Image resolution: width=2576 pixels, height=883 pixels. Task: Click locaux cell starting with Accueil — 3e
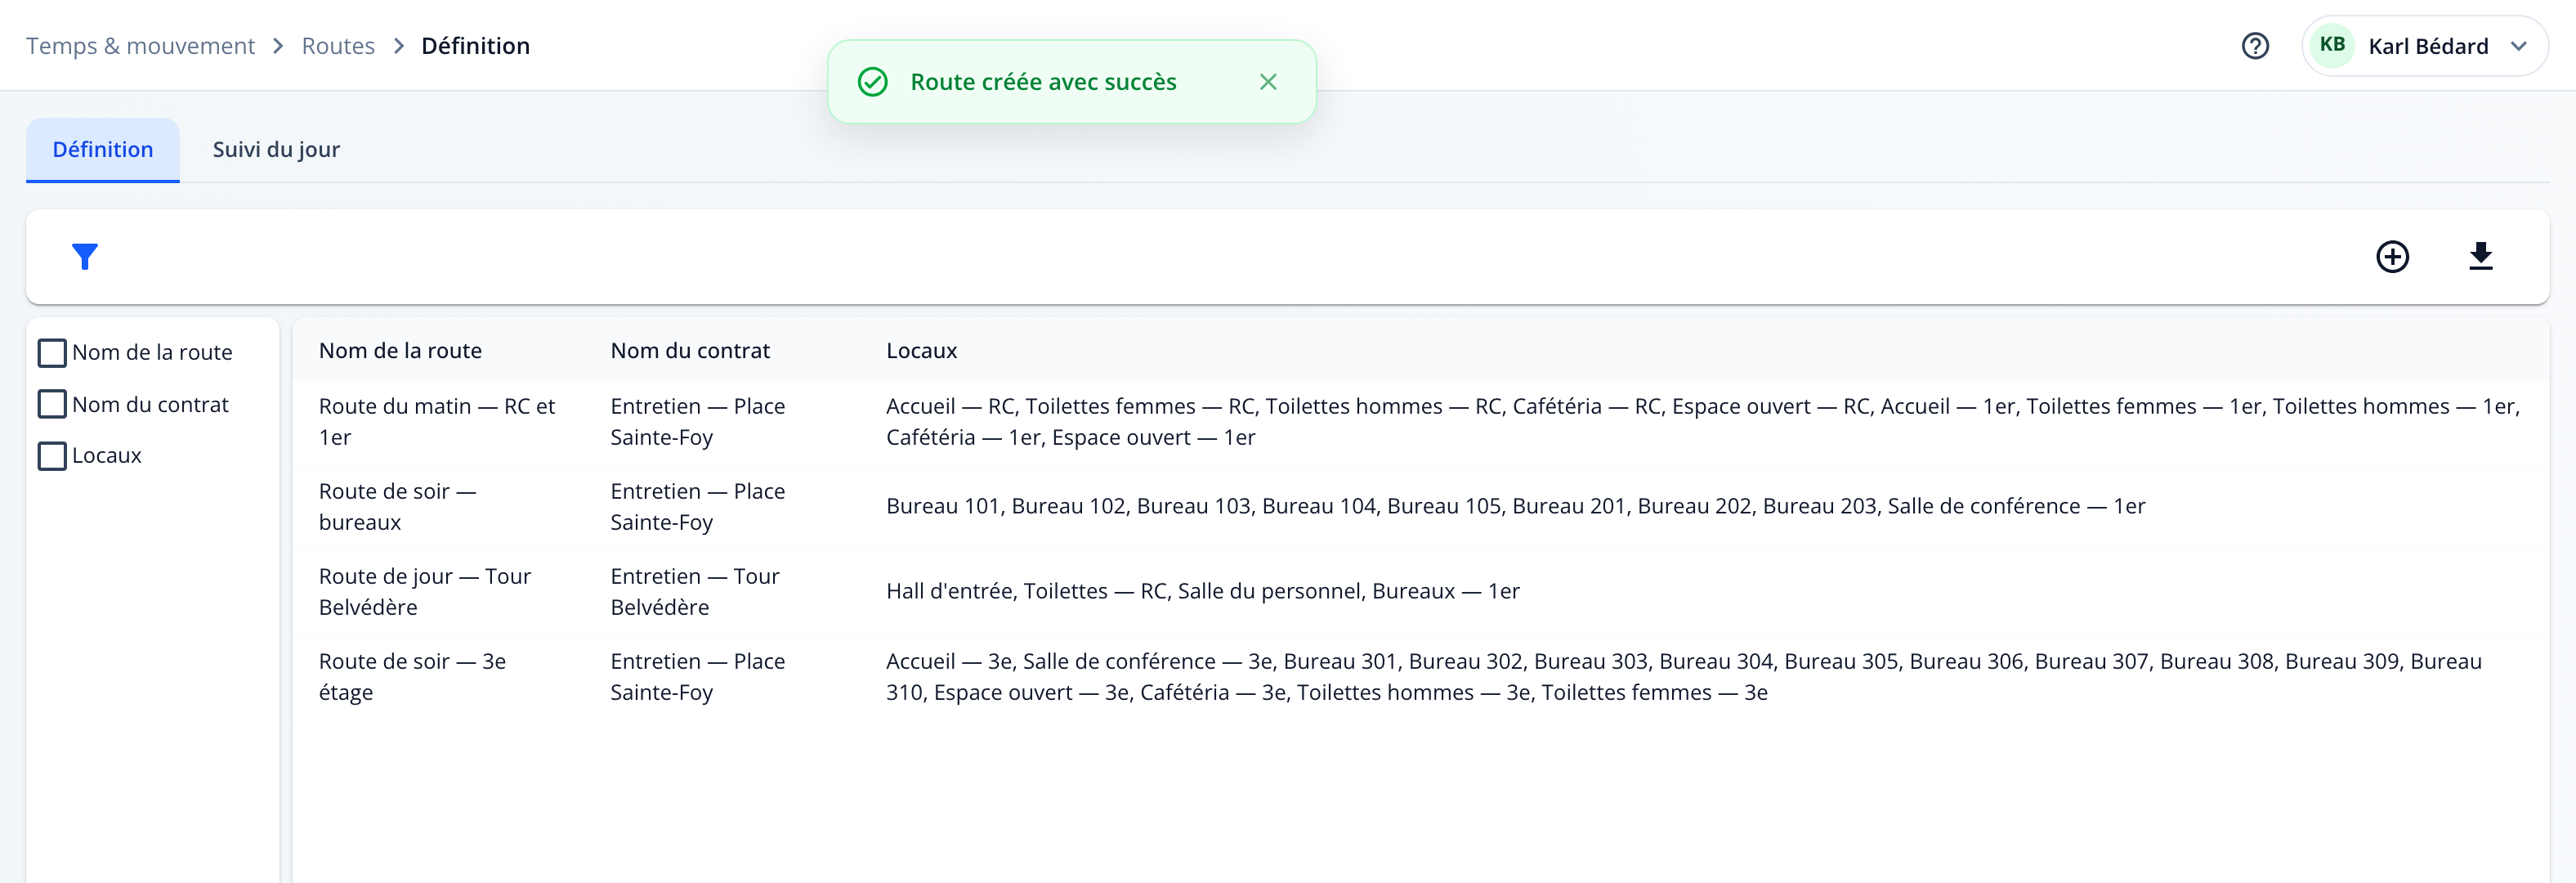(1684, 677)
